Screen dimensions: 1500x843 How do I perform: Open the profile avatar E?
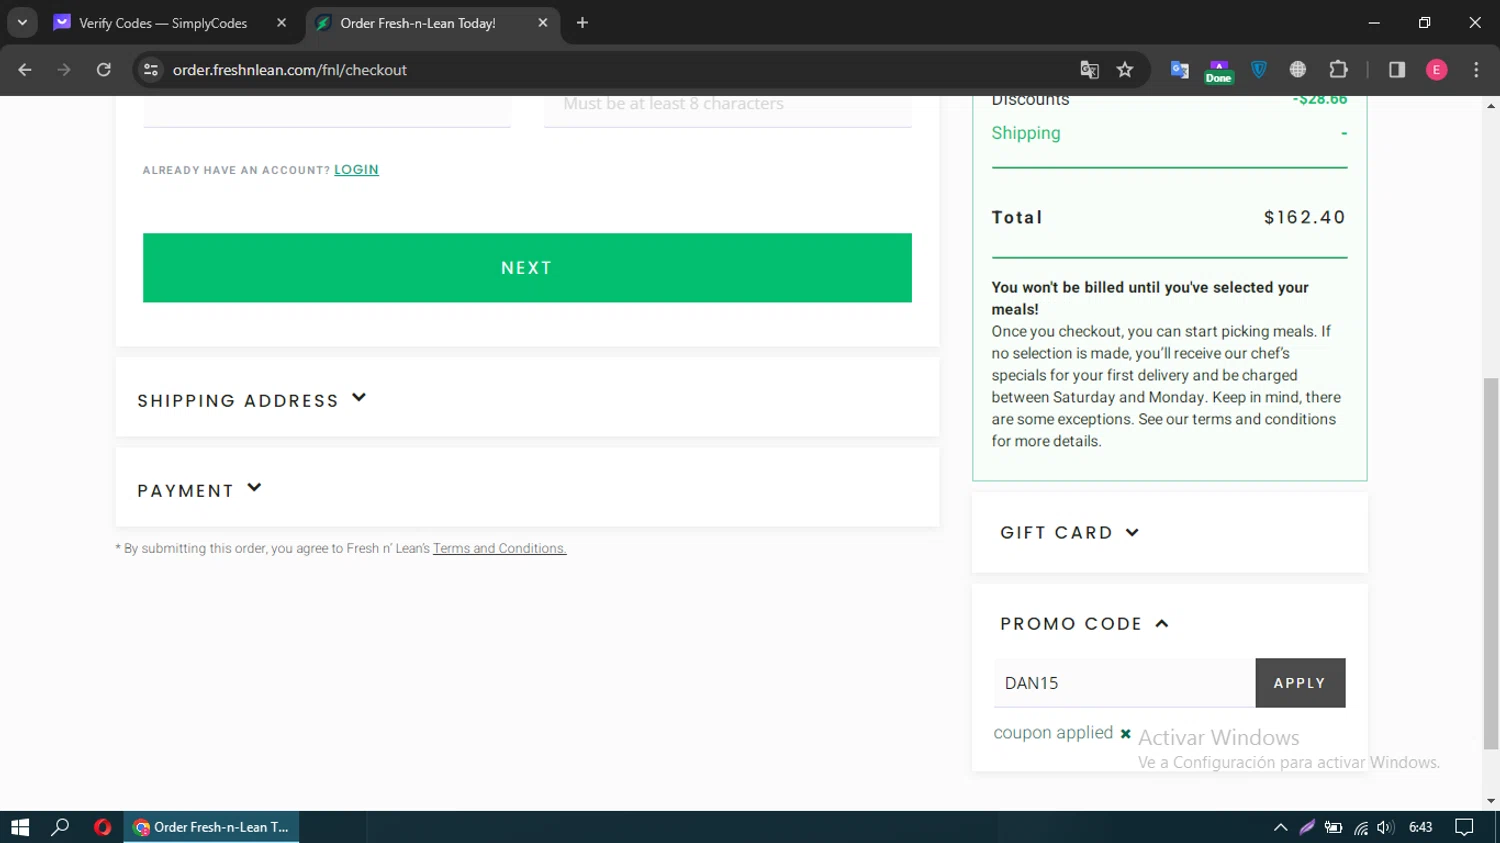1437,70
